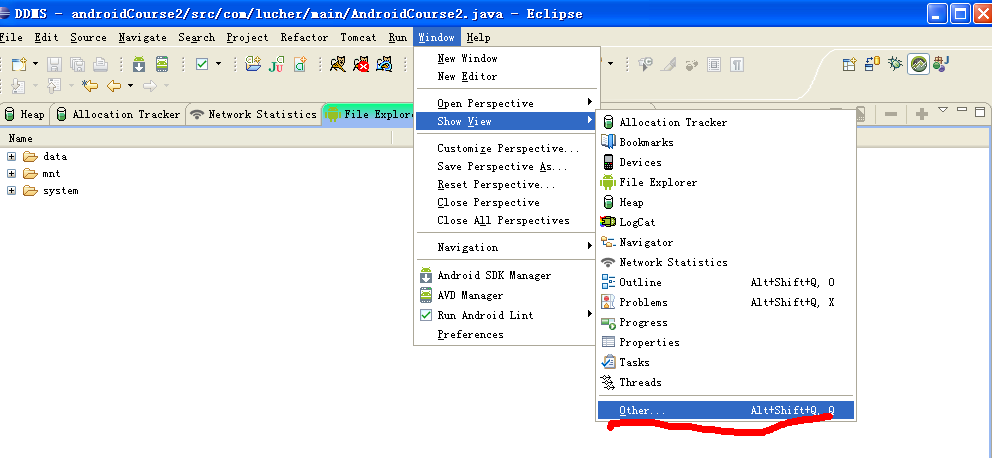
Task: Choose New Window from Window menu
Action: click(507, 58)
